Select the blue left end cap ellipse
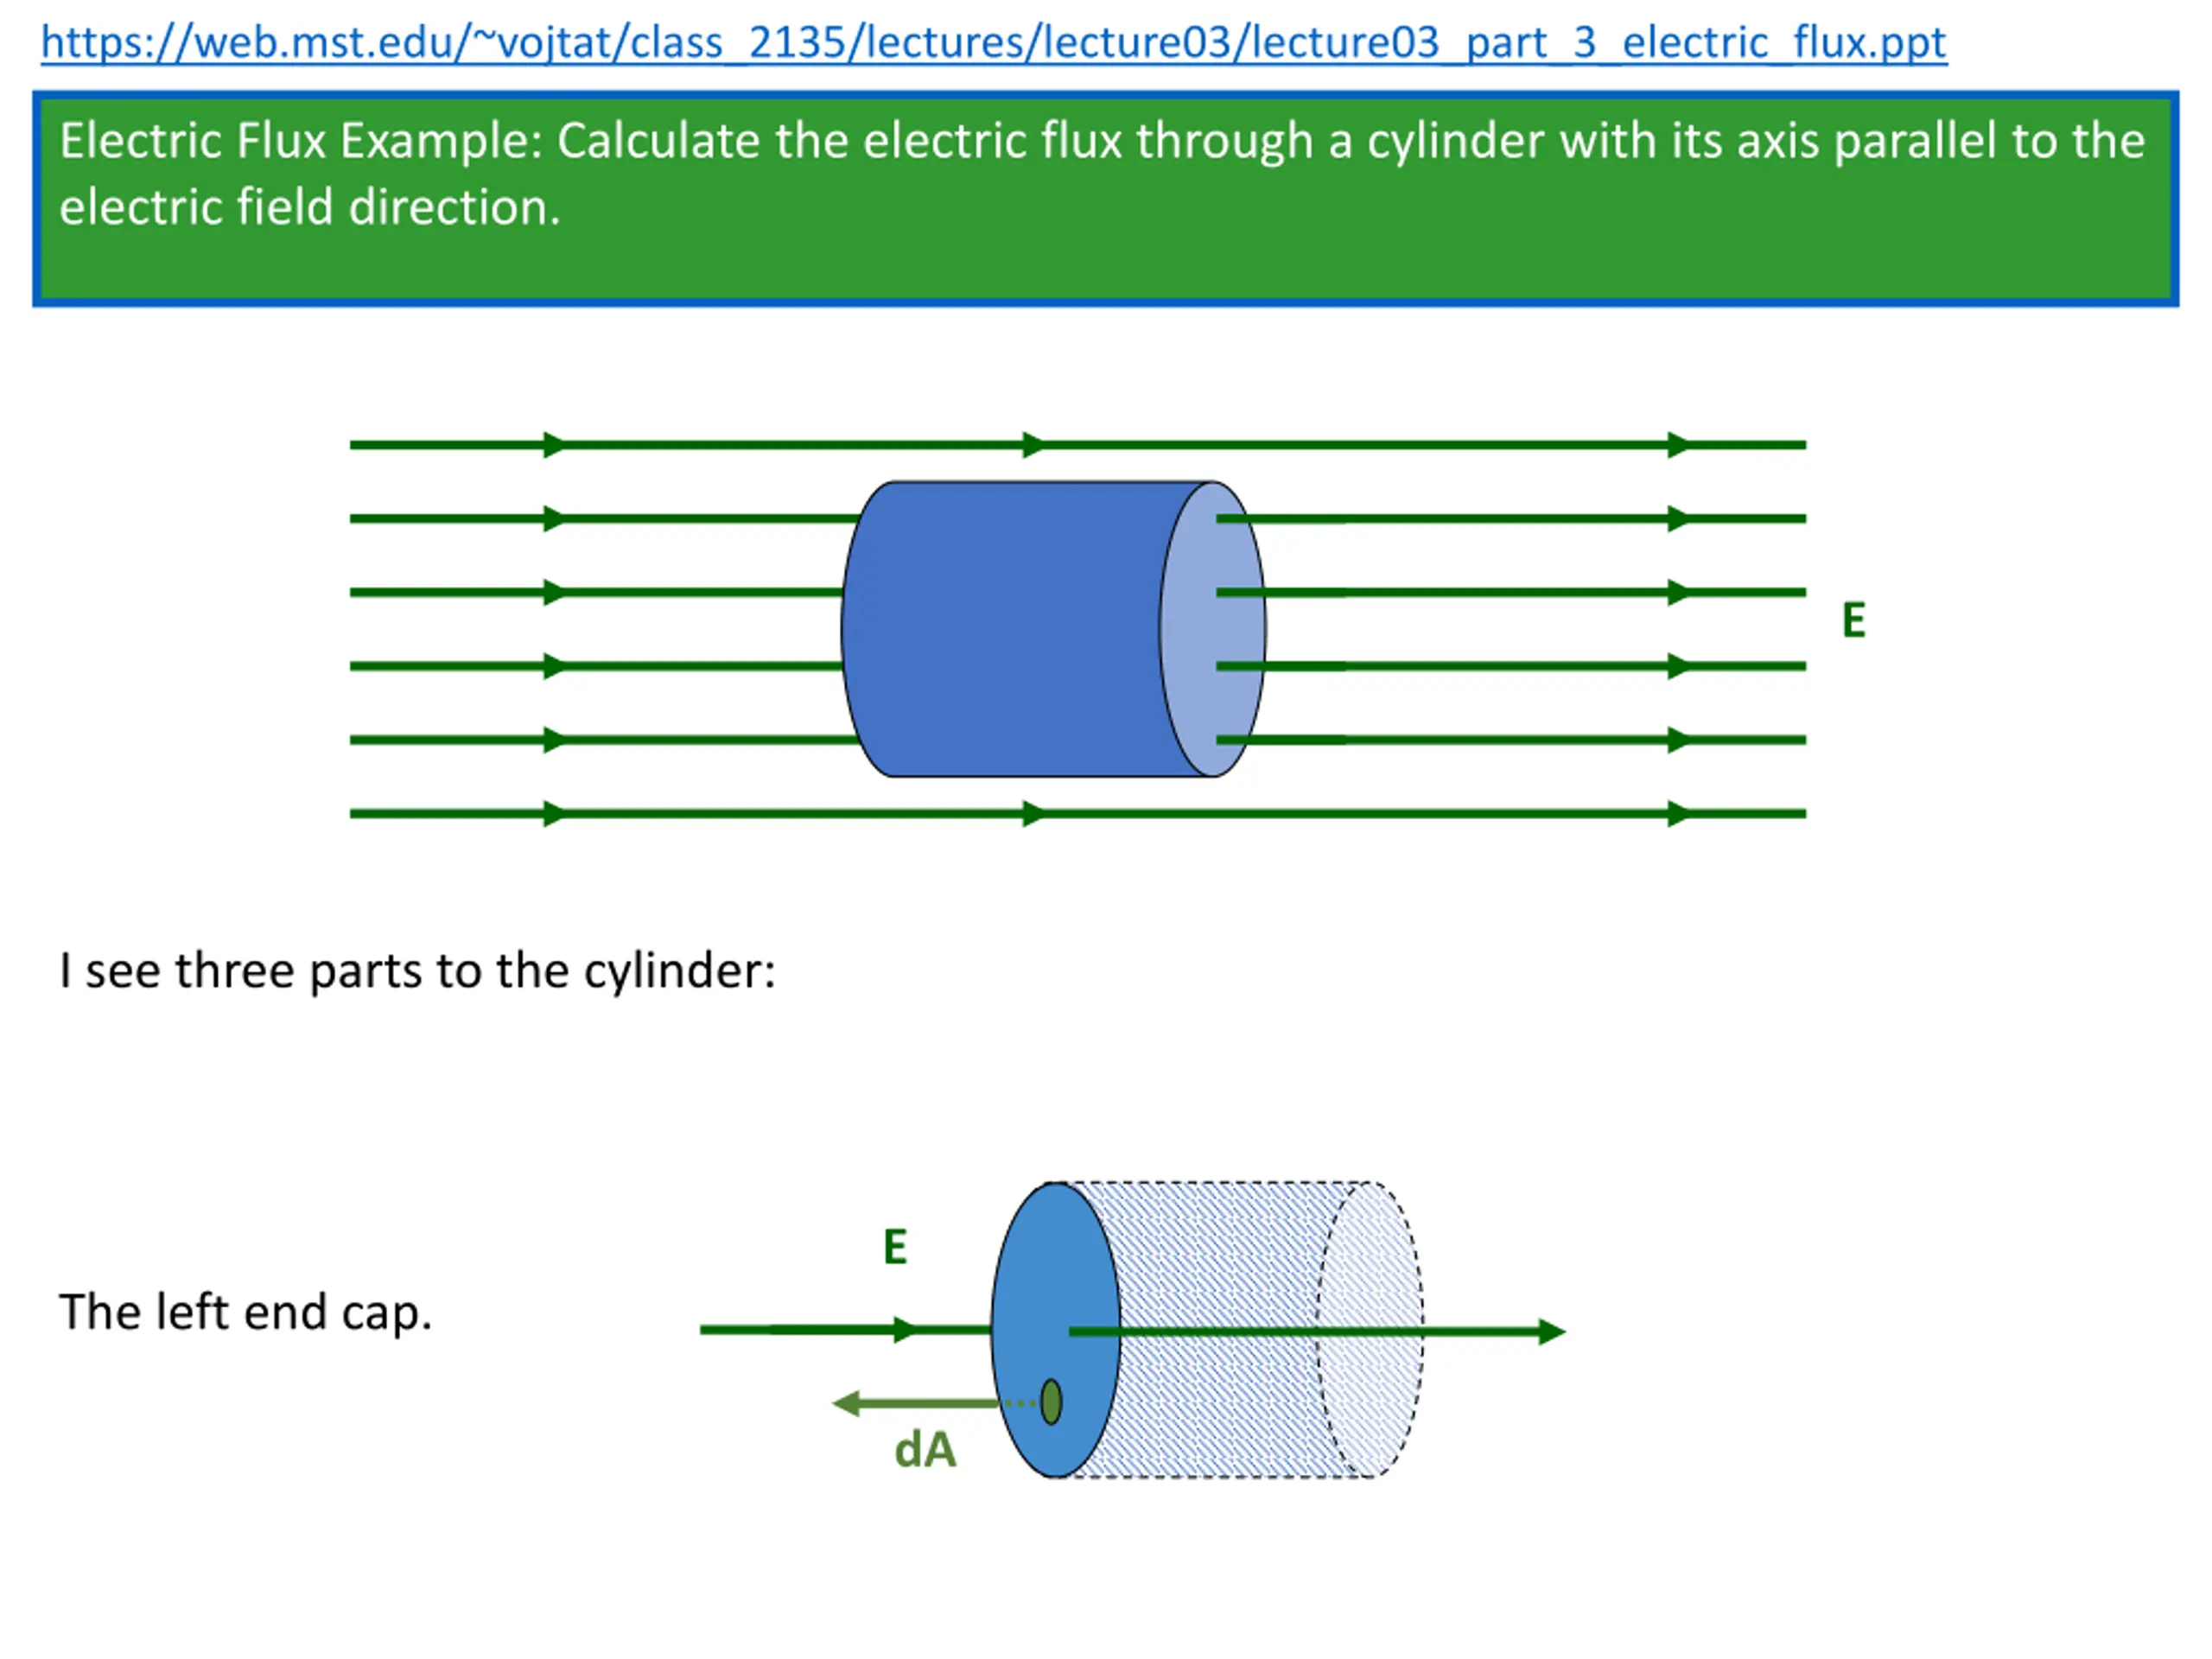The height and width of the screenshot is (1659, 2212). pos(1056,1330)
